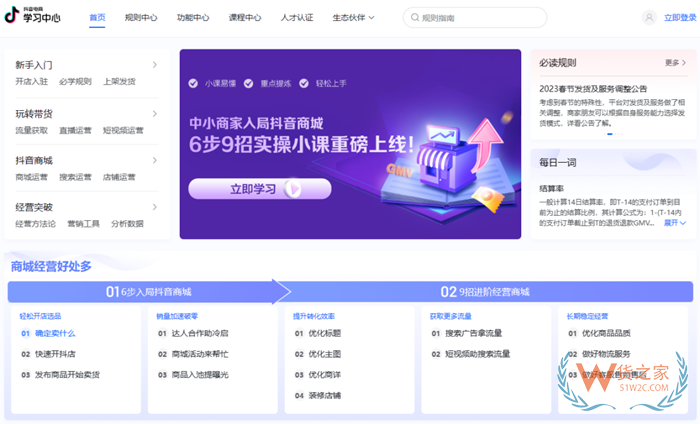The image size is (700, 424).
Task: Open the 流量获取 link
Action: (31, 130)
